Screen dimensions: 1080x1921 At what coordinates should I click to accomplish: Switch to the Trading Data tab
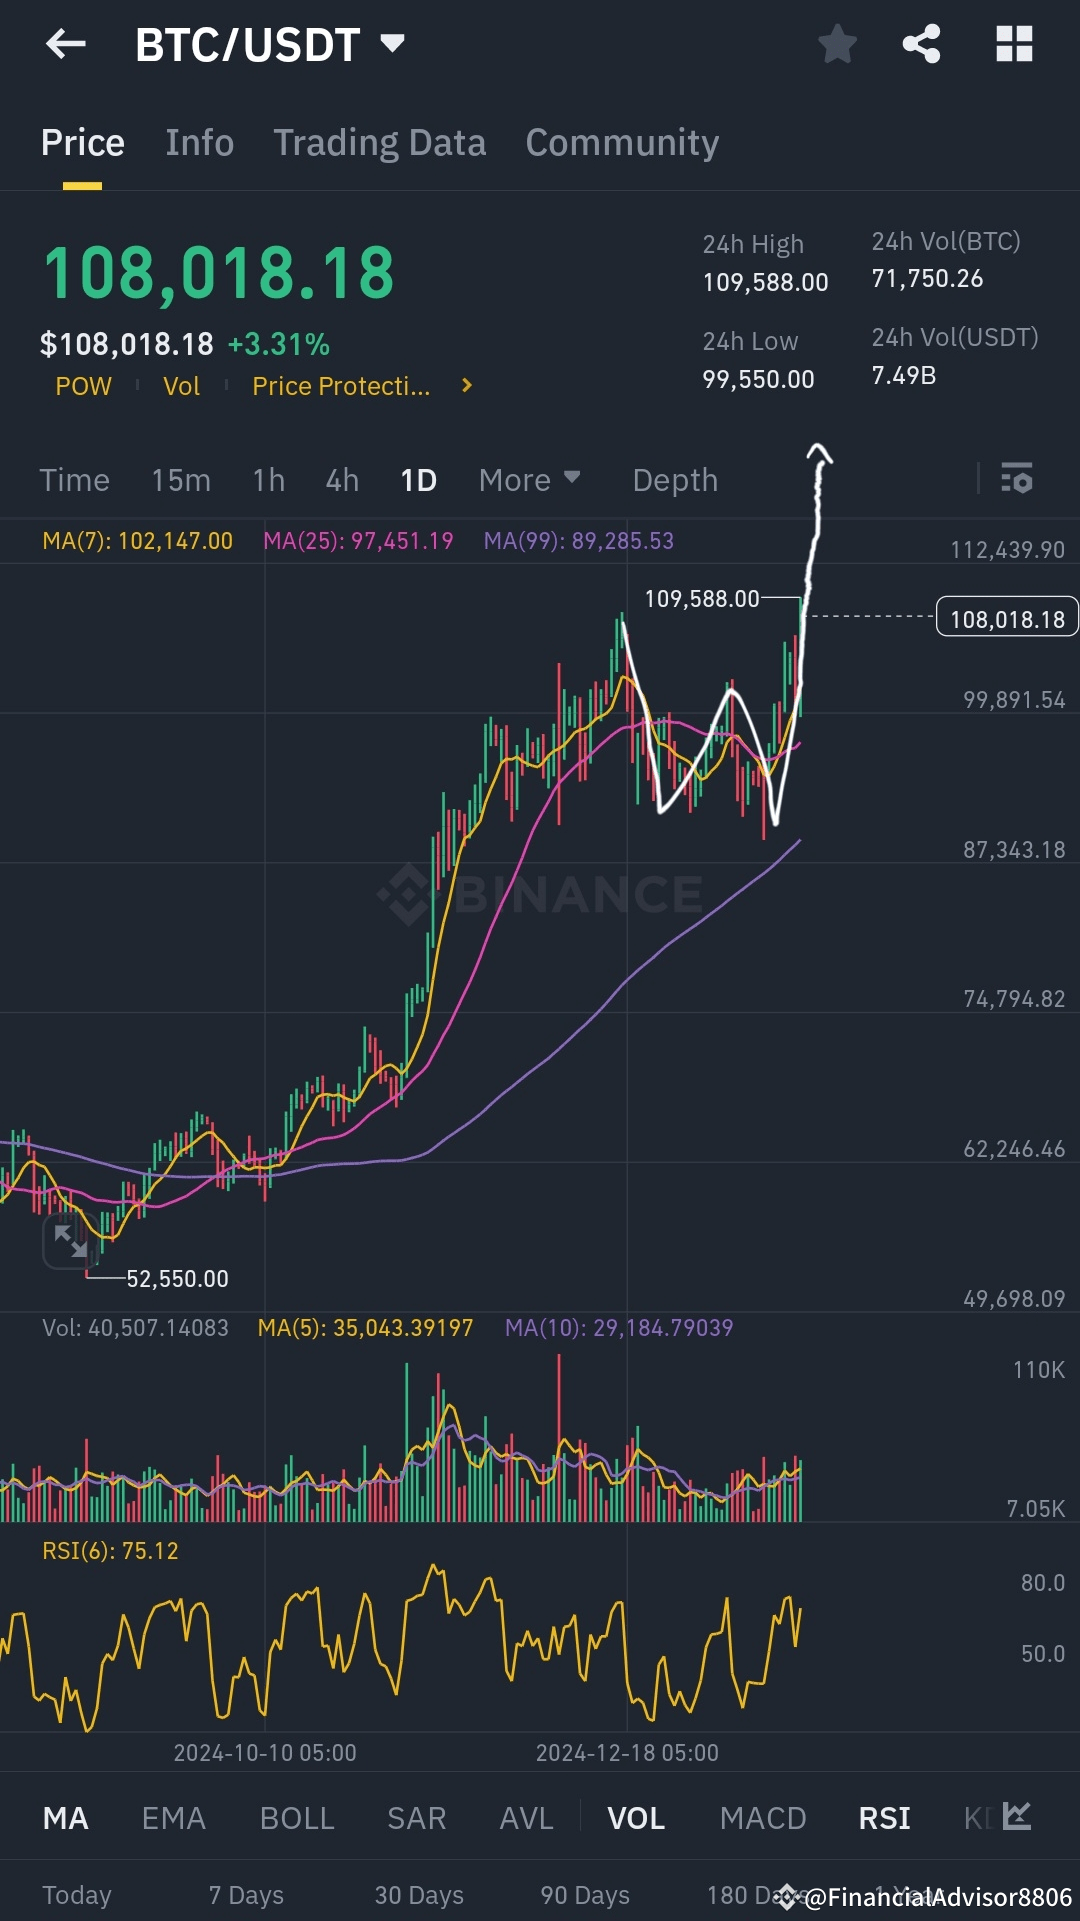pos(379,142)
